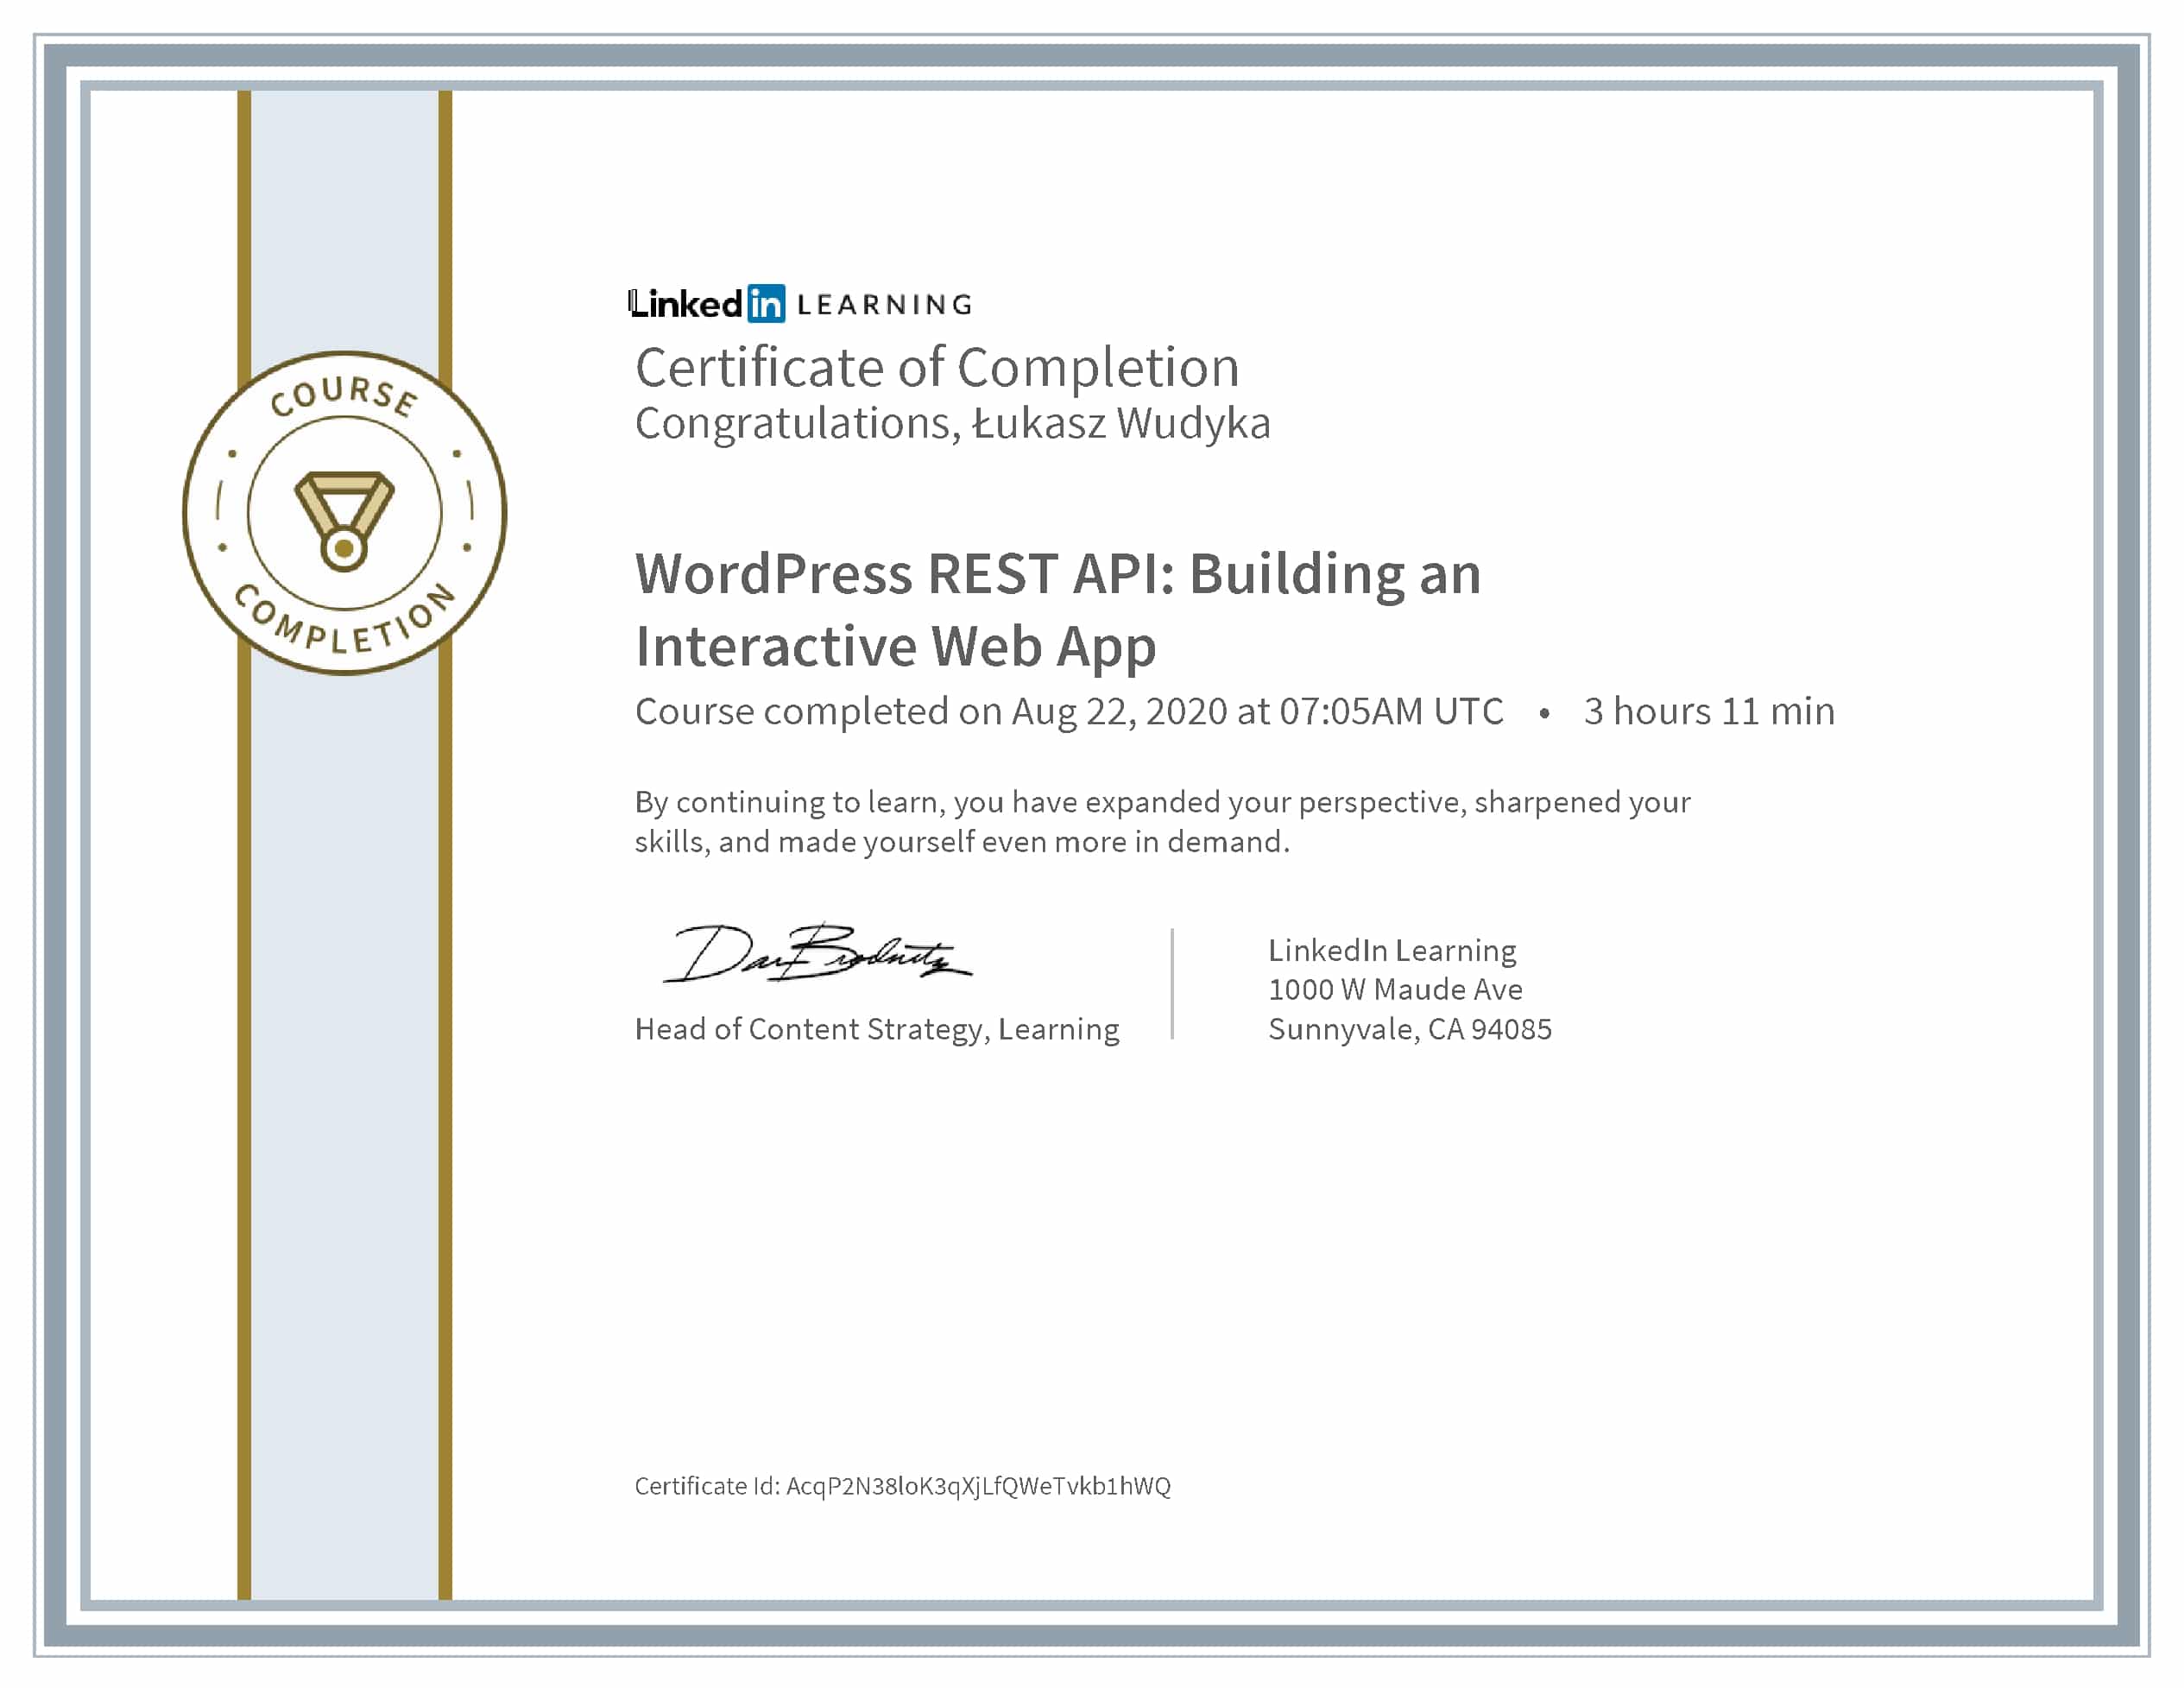Click the name Łukasz Wudyka
The image size is (2184, 1688).
point(1121,424)
